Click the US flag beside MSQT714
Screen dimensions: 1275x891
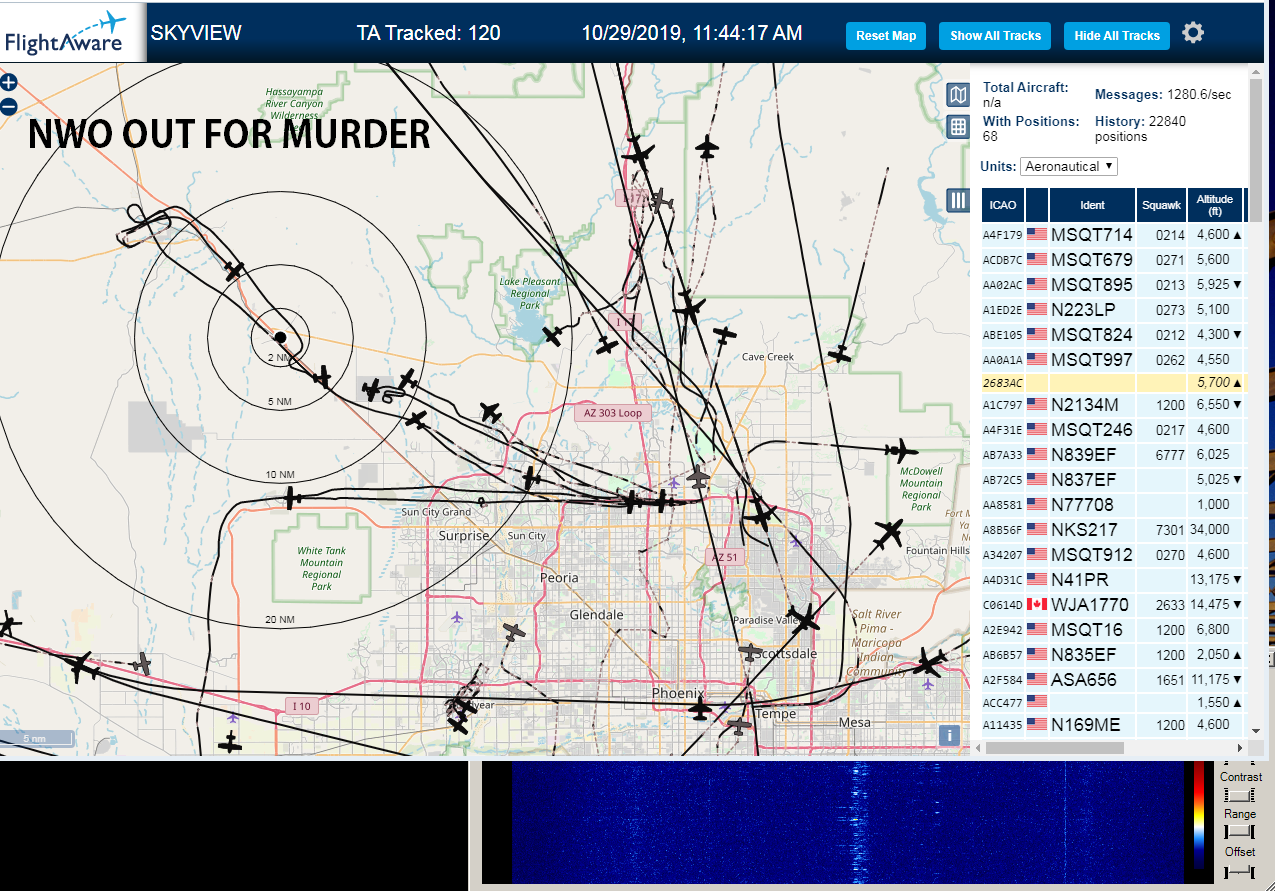point(1036,235)
